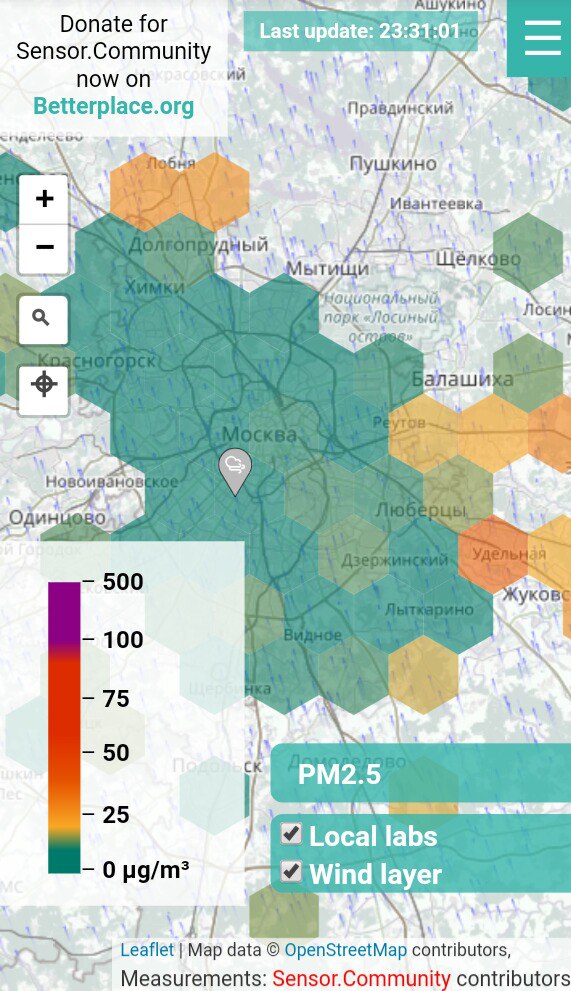Click the purple 500 section of color legend
Image resolution: width=571 pixels, height=991 pixels.
pos(64,610)
